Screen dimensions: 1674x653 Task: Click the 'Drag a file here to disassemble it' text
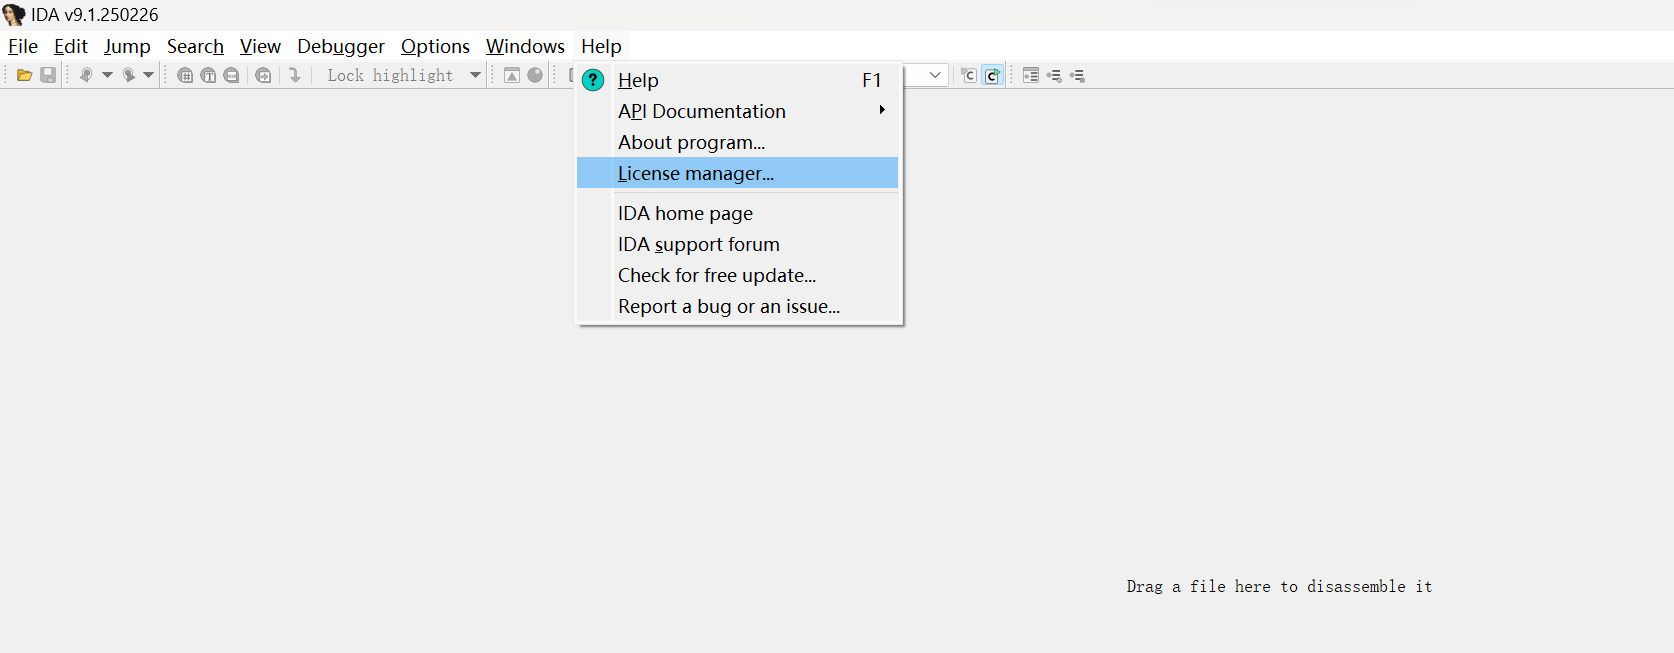[1279, 587]
